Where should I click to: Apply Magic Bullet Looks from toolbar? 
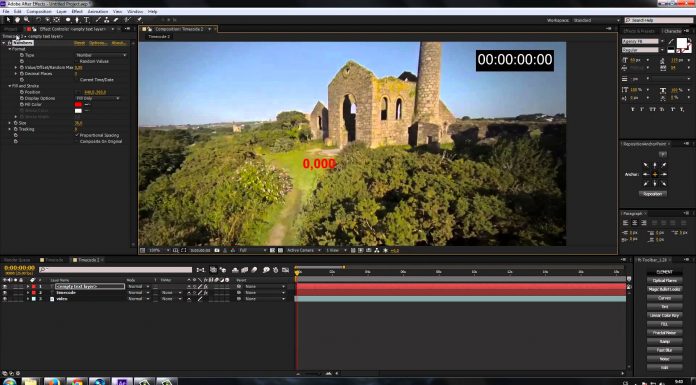click(664, 289)
